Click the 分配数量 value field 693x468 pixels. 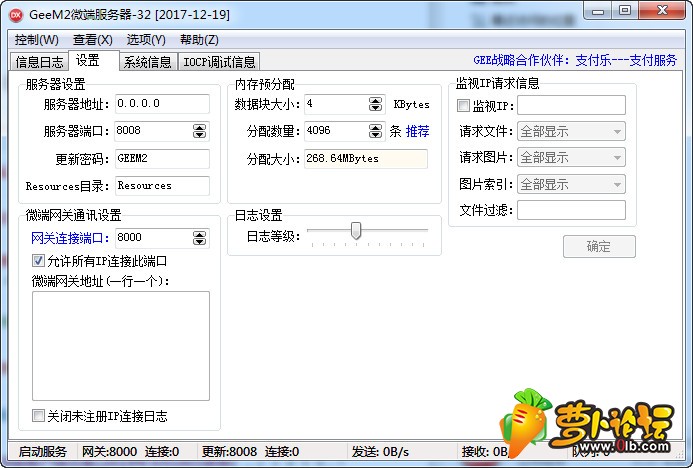pyautogui.click(x=337, y=131)
